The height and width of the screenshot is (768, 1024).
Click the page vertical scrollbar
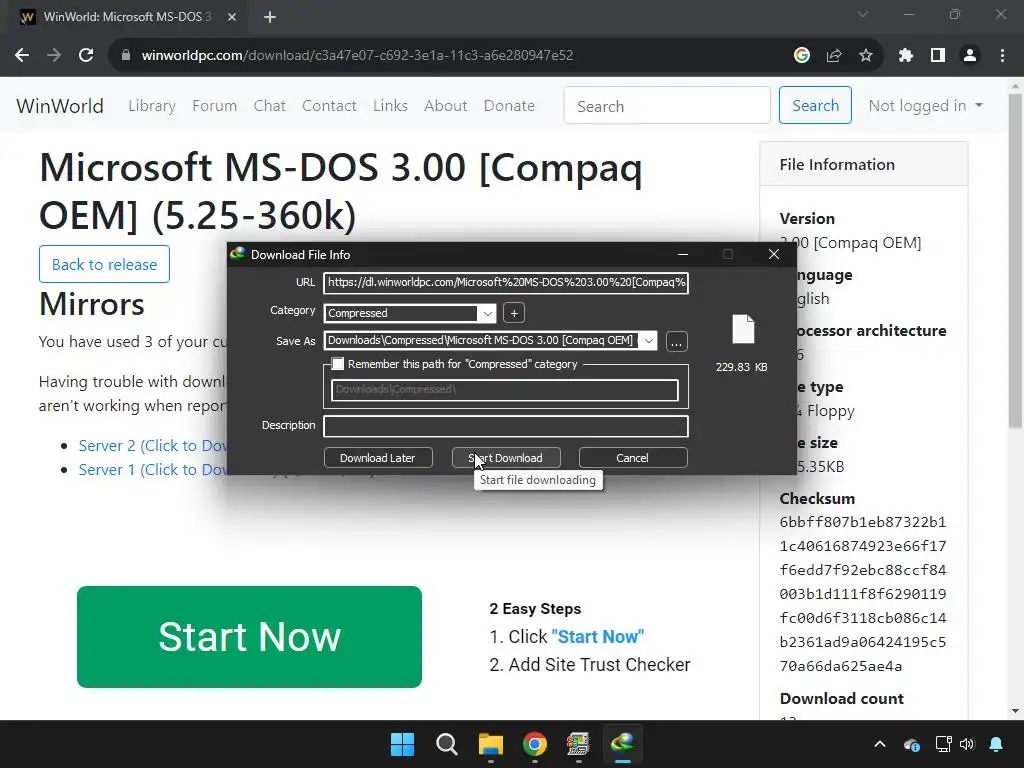point(1015,261)
